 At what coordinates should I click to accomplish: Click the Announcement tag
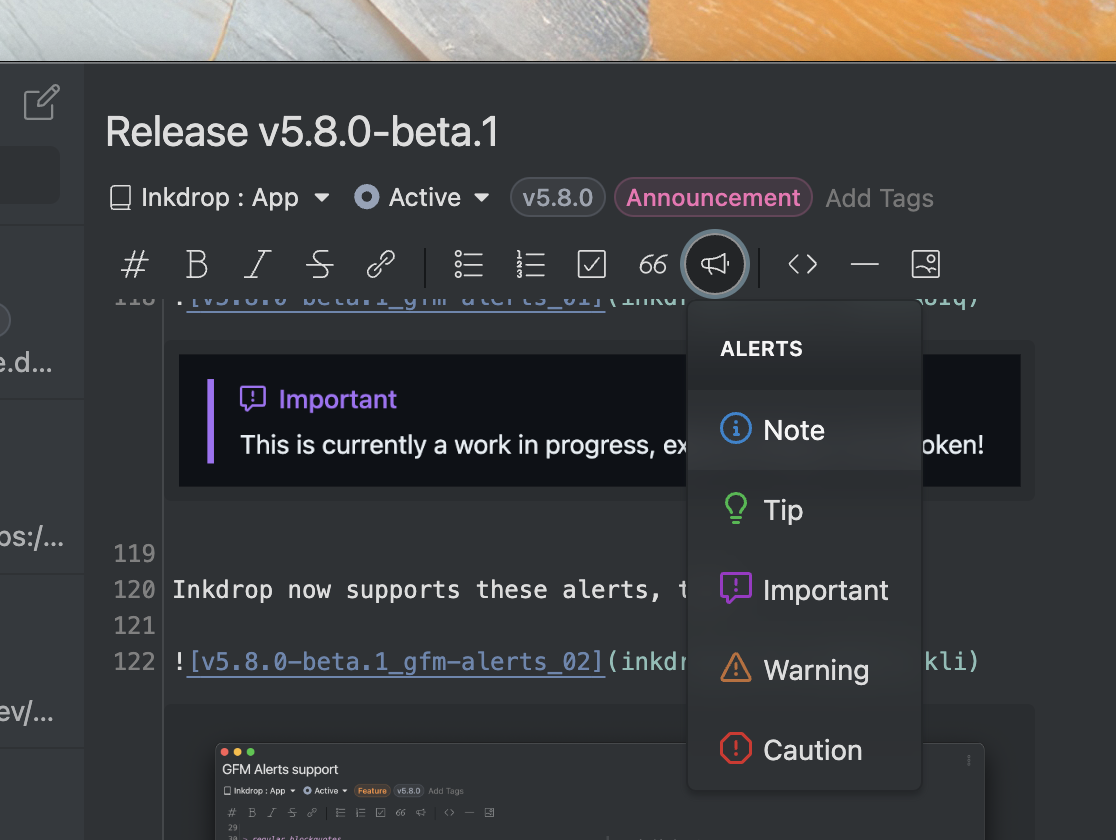click(x=713, y=198)
